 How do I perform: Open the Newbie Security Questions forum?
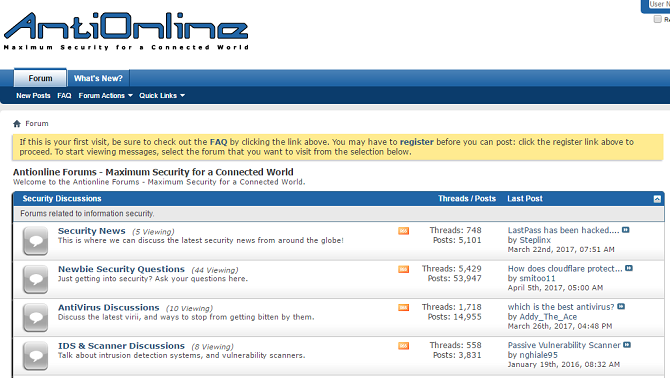(x=121, y=270)
